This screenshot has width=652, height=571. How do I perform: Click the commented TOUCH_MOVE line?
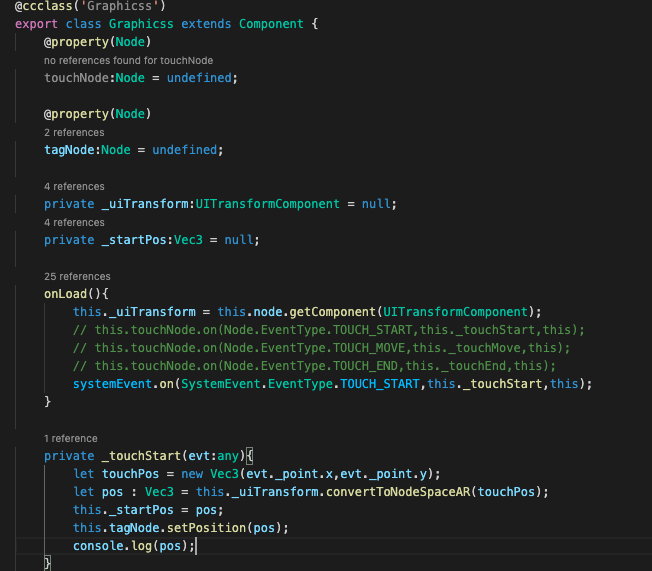point(321,348)
